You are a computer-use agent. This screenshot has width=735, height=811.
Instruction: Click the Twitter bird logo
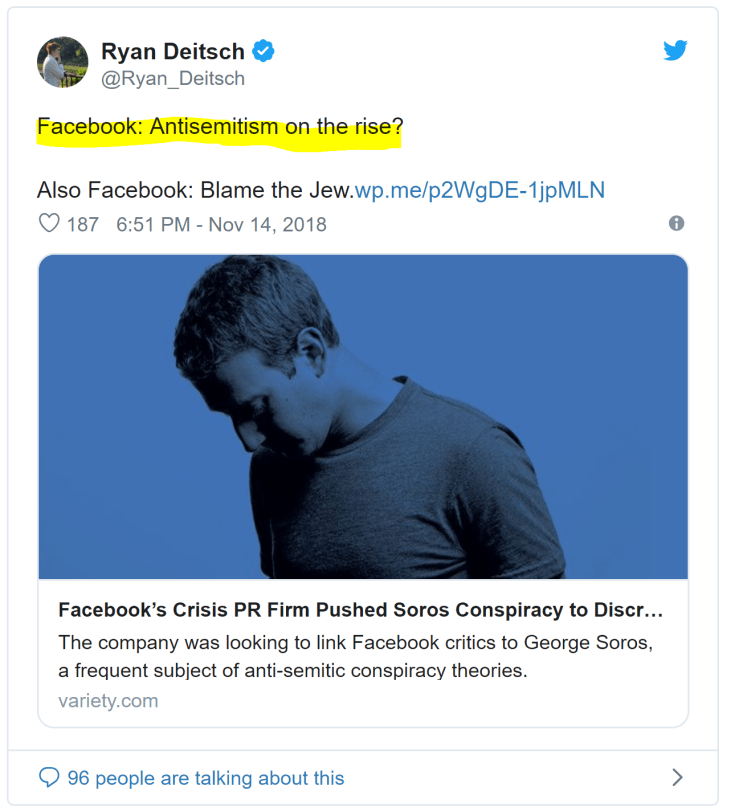pos(676,50)
